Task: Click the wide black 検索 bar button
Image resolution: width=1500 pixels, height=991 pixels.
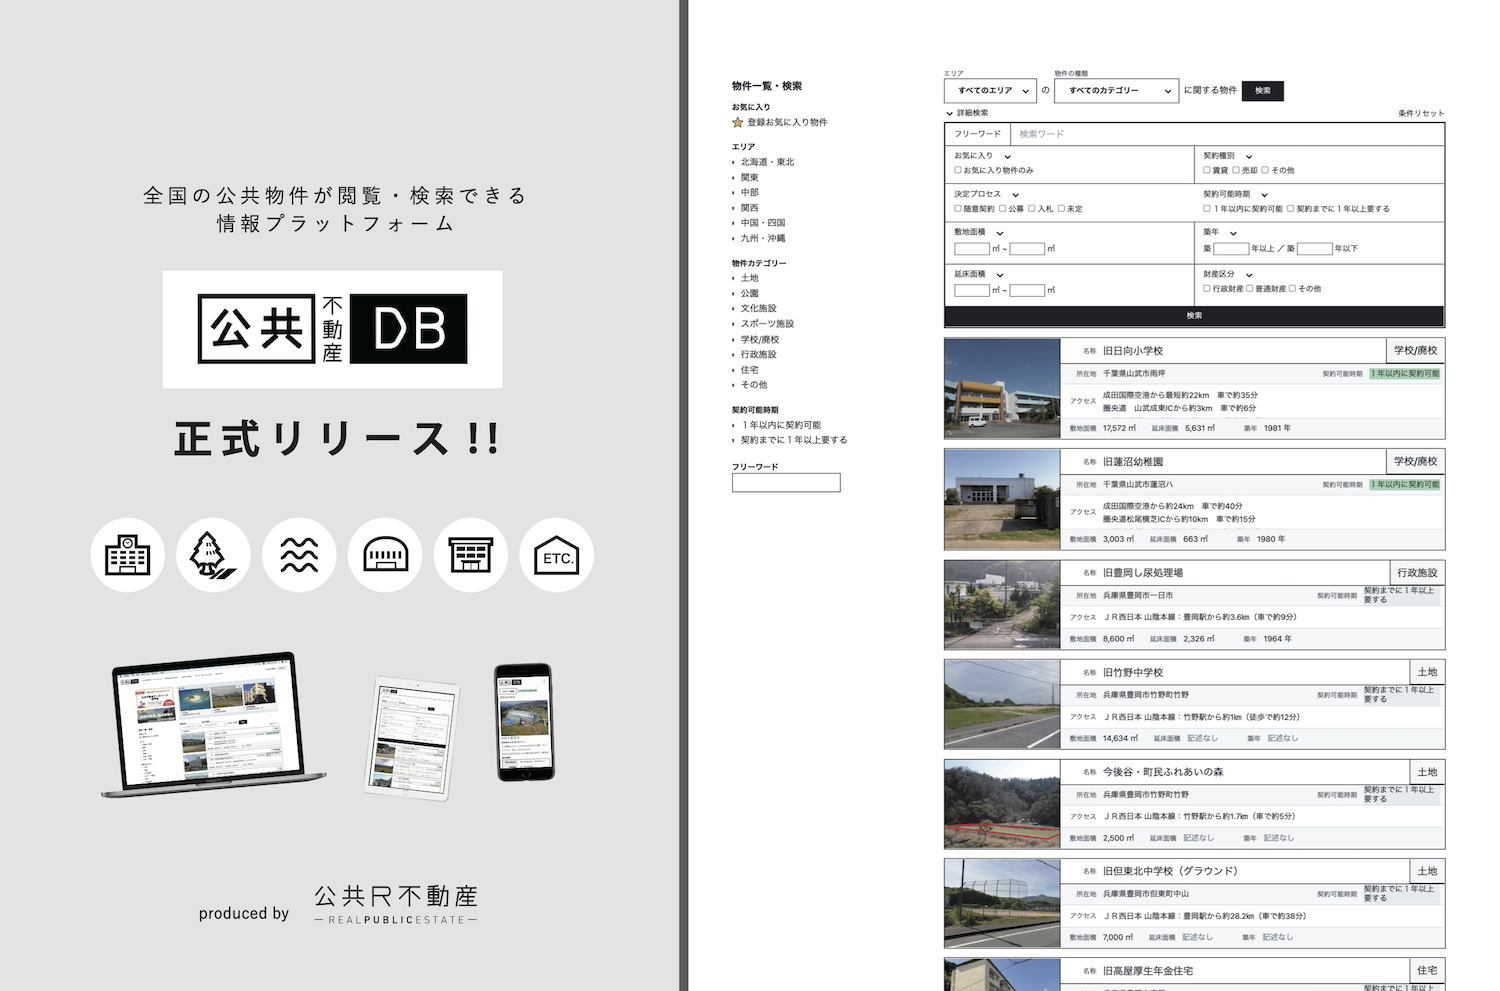Action: (x=1194, y=316)
